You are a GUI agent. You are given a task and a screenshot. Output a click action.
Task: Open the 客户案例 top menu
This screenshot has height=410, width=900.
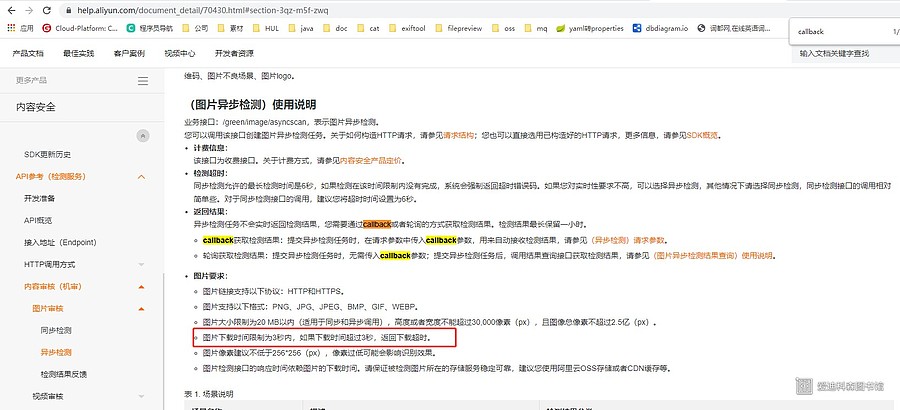[129, 53]
